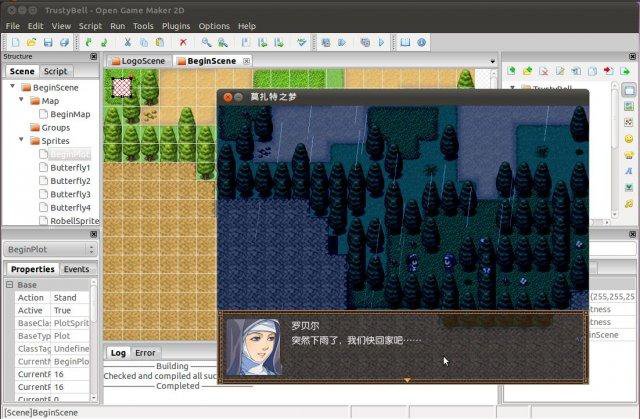This screenshot has height=419, width=640.
Task: Click the blue Run play triangle icon
Action: click(x=382, y=42)
